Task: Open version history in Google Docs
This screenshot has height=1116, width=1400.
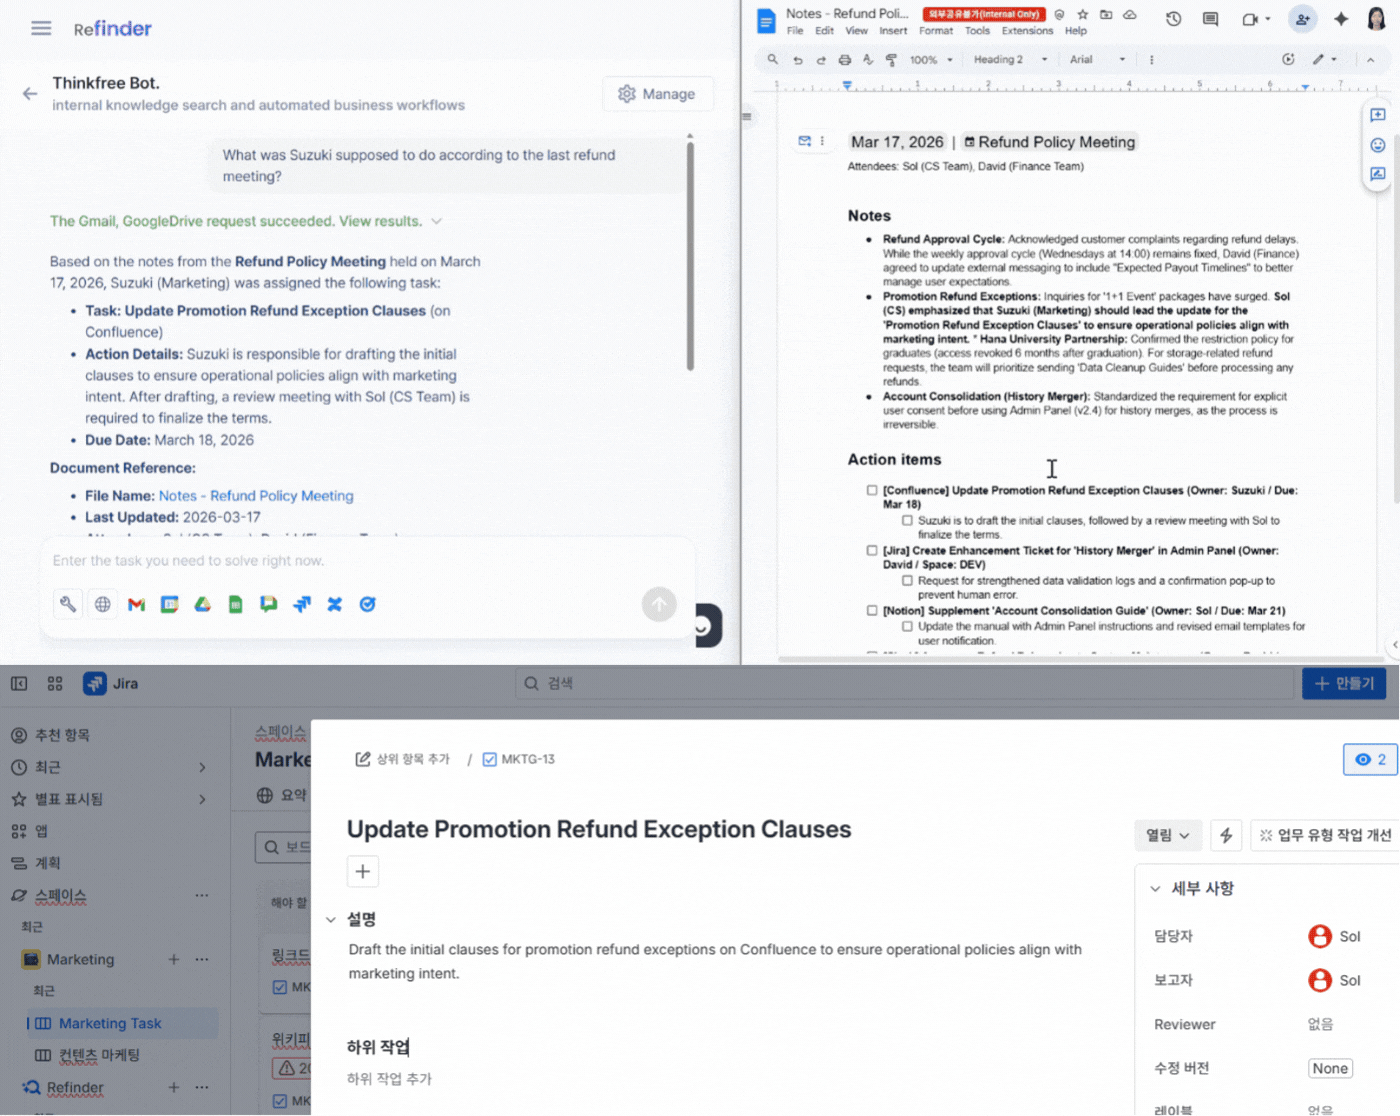Action: (1172, 18)
